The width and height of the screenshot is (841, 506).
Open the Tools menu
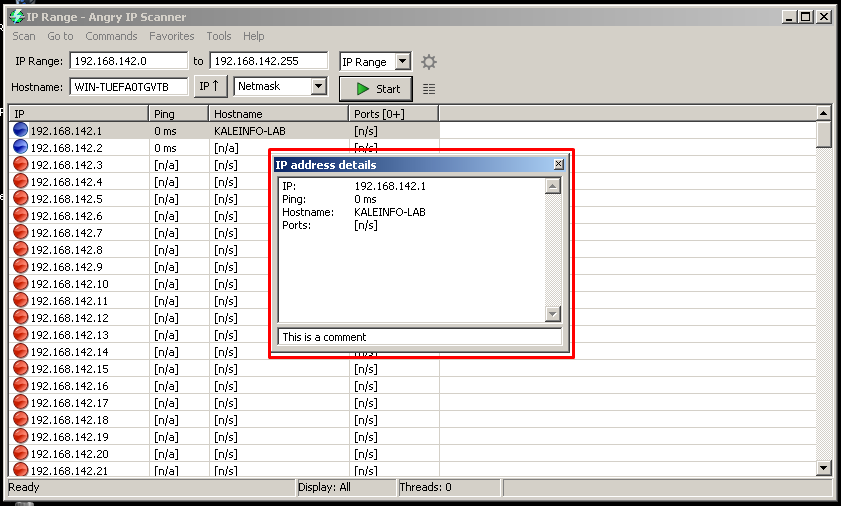219,36
